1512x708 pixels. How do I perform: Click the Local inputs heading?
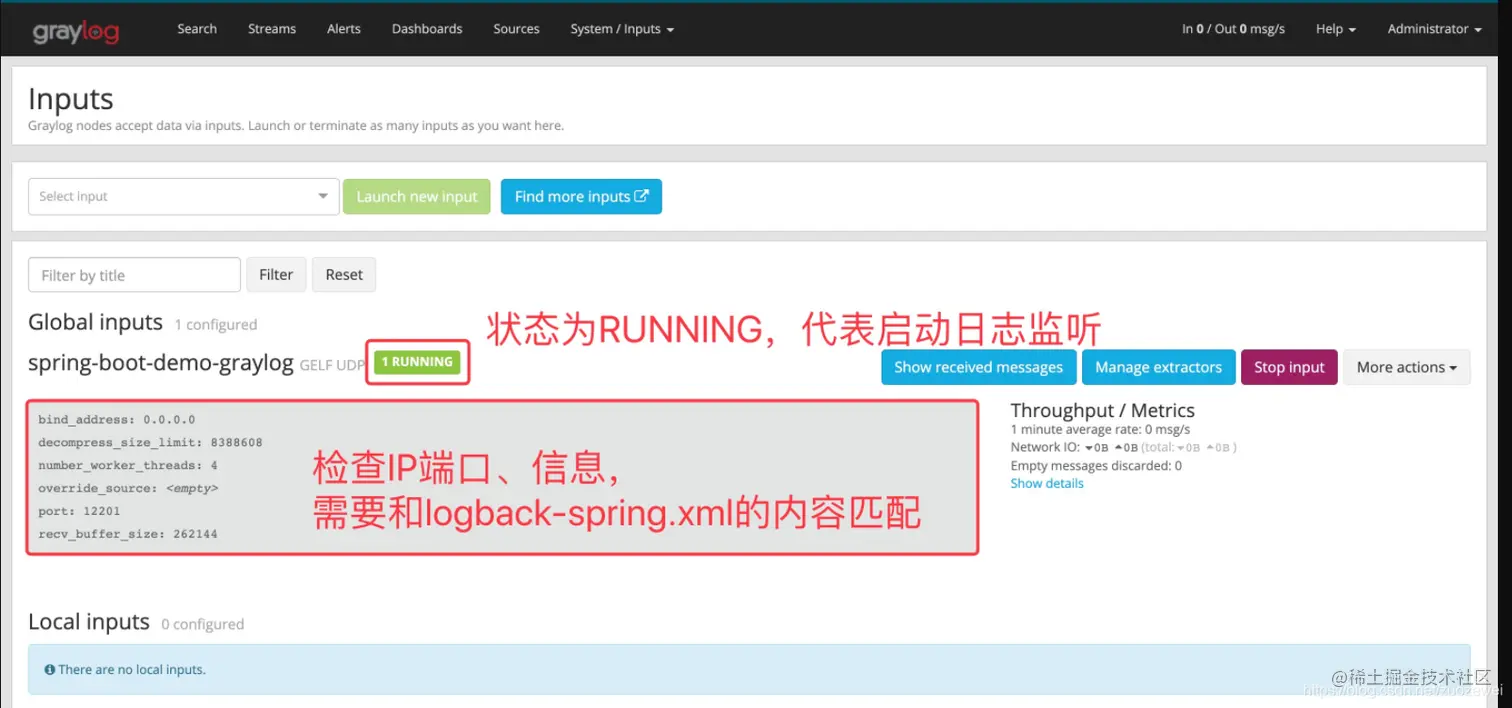[89, 622]
